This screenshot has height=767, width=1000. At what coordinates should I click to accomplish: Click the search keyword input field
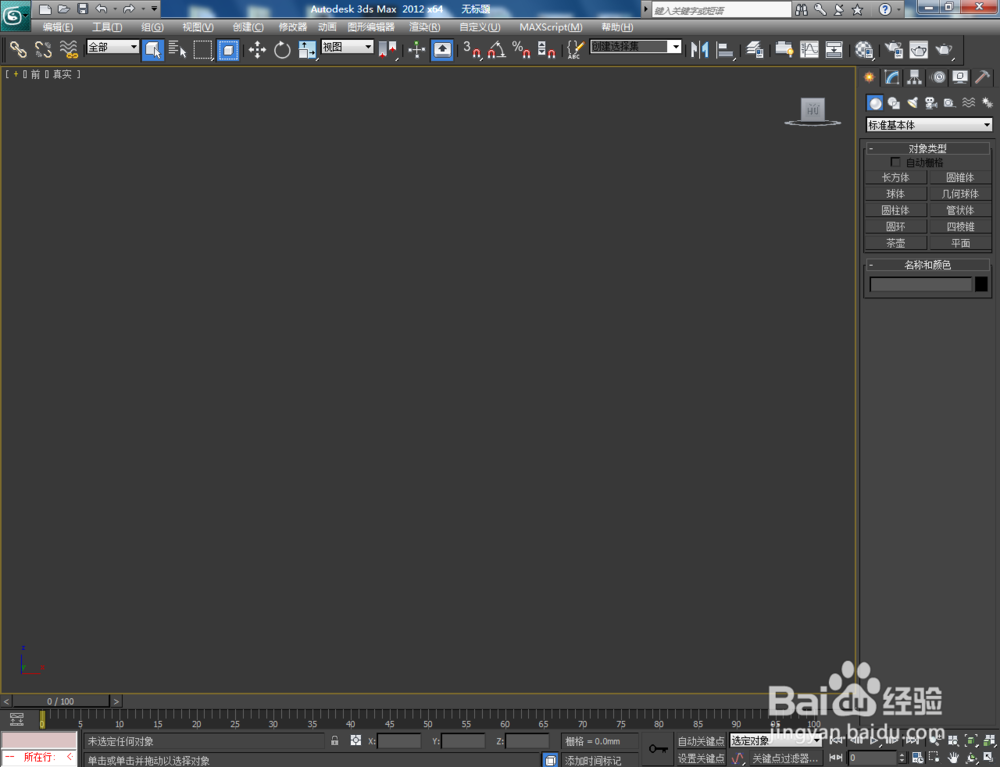point(721,10)
